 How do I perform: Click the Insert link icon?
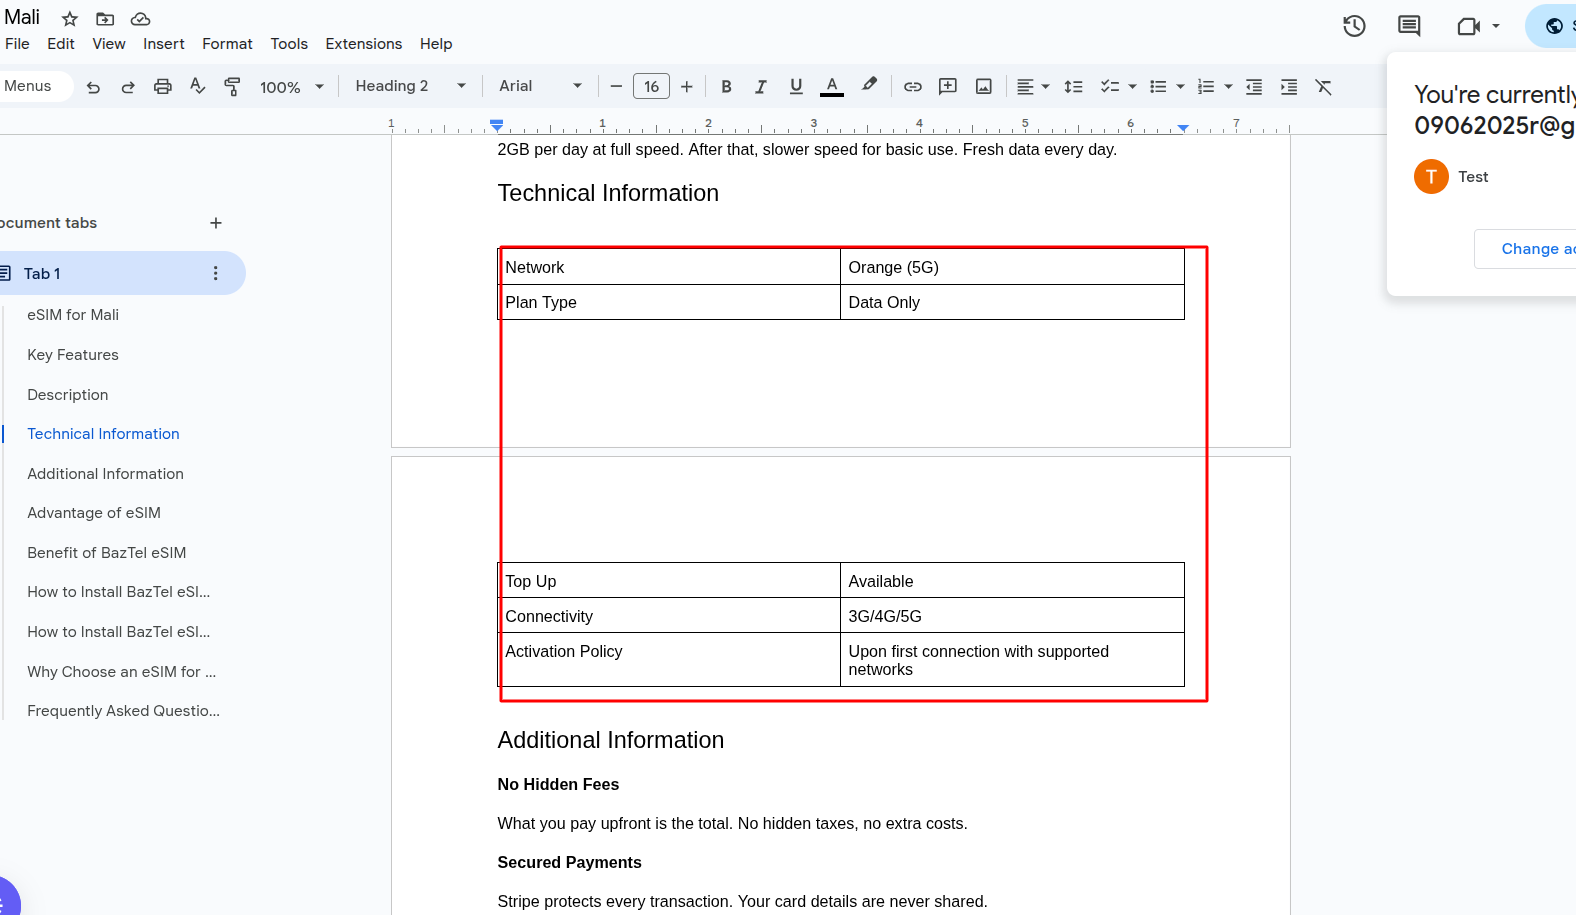(x=912, y=87)
